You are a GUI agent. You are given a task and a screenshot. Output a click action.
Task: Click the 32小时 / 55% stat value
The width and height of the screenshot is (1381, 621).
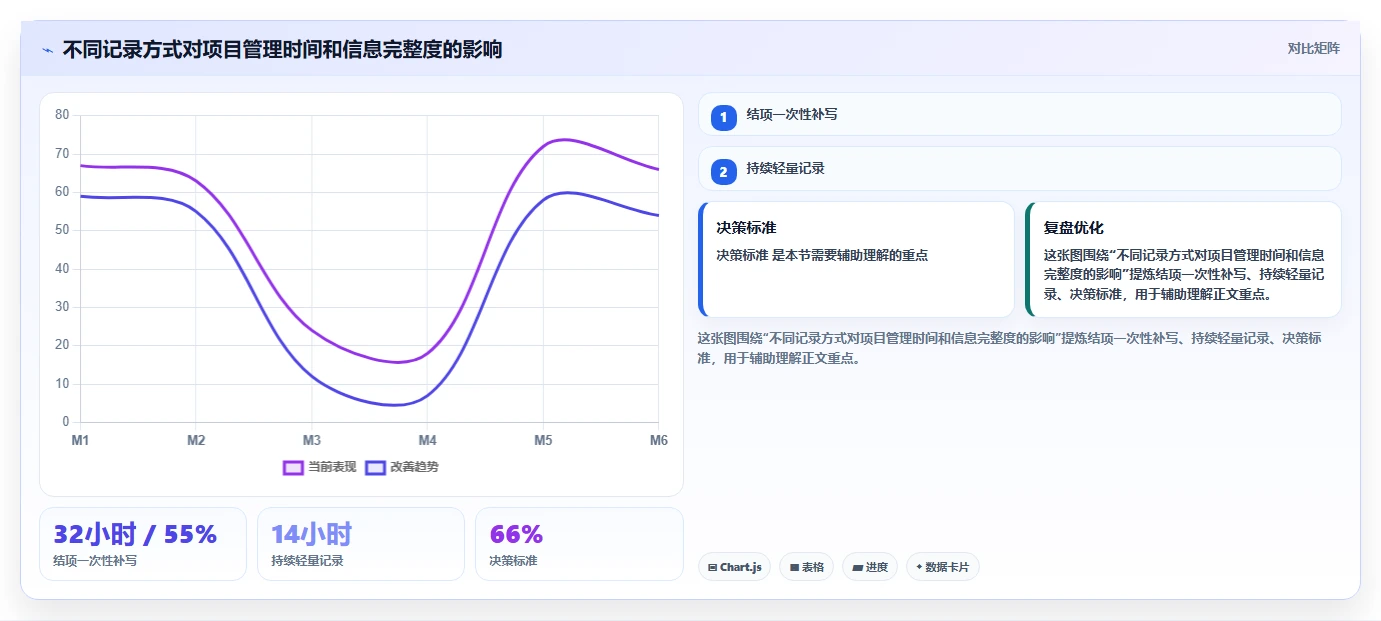pos(135,534)
